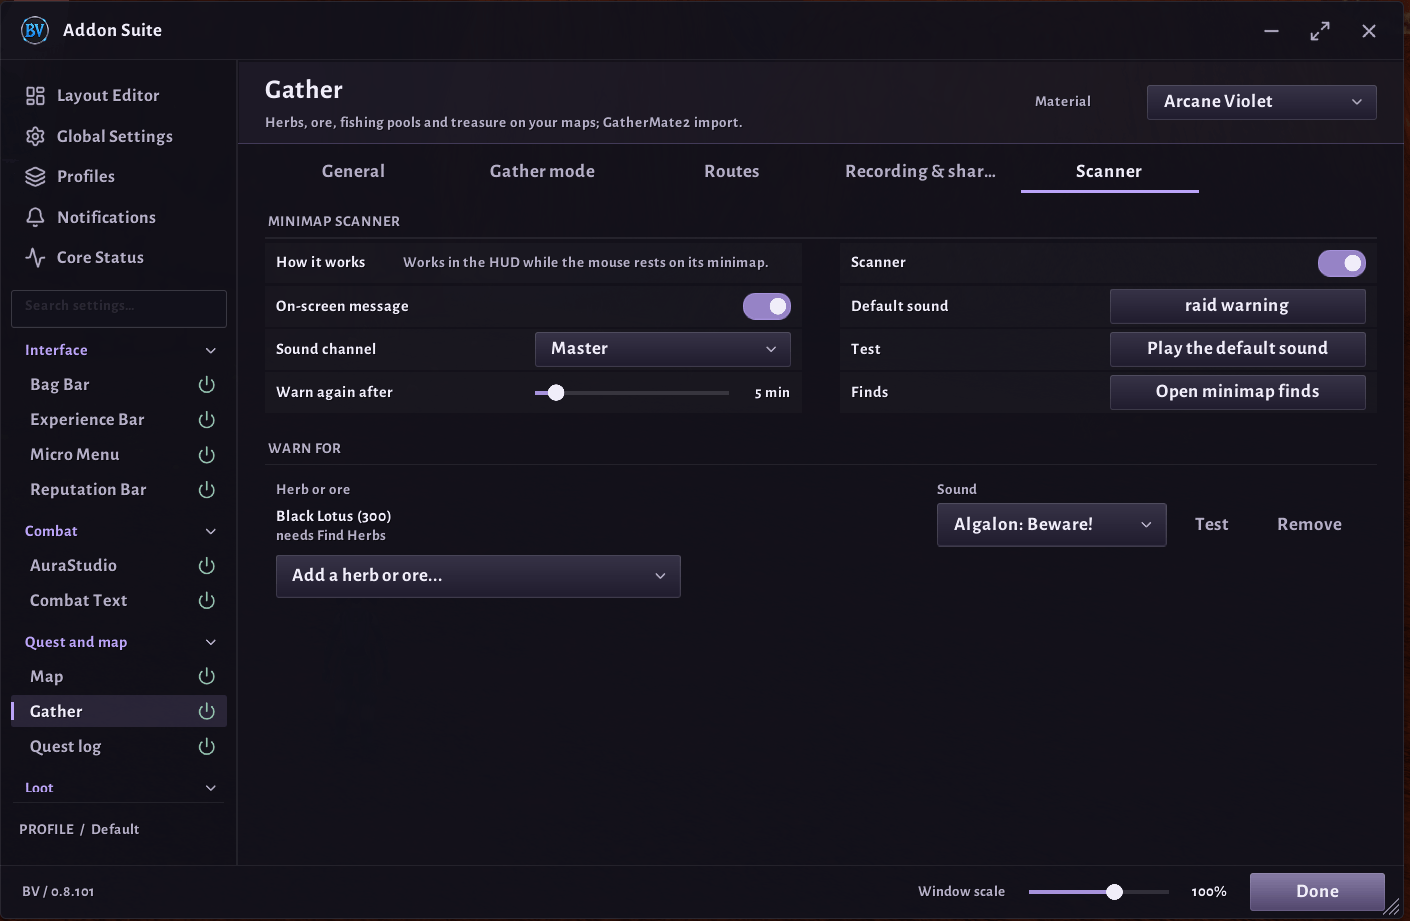Switch to the Gather mode tab
This screenshot has height=921, width=1410.
tap(542, 171)
